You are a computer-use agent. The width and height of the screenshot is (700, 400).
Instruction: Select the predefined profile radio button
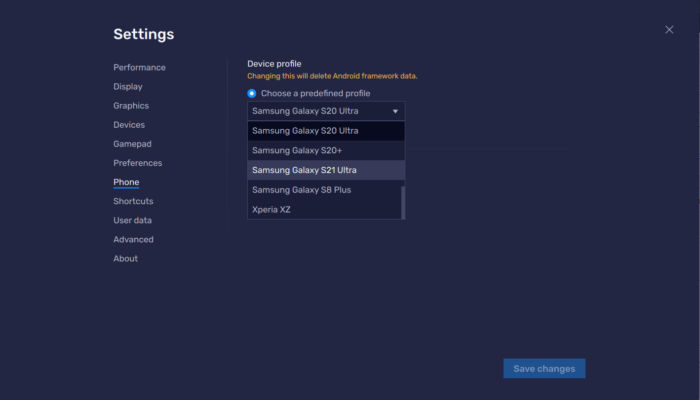(x=252, y=93)
